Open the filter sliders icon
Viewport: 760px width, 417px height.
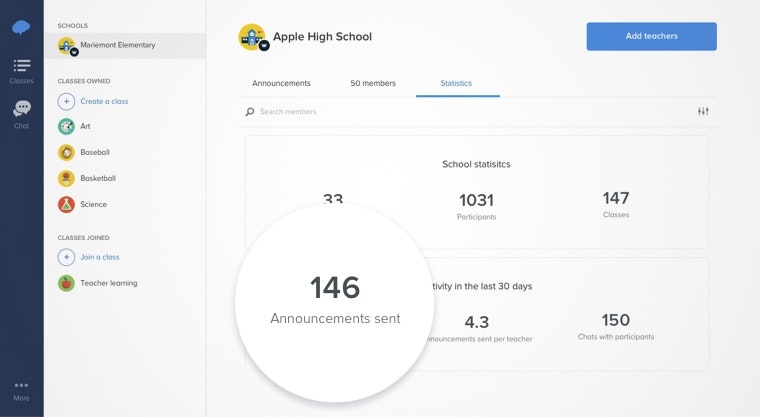point(703,112)
